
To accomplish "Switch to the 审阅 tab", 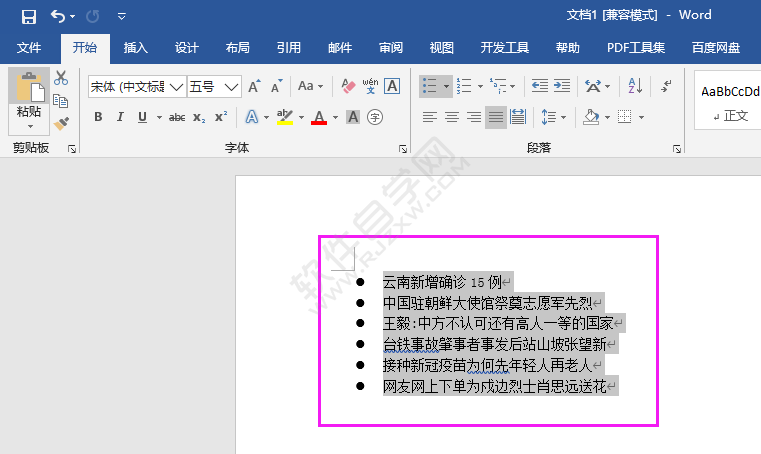I will (391, 48).
